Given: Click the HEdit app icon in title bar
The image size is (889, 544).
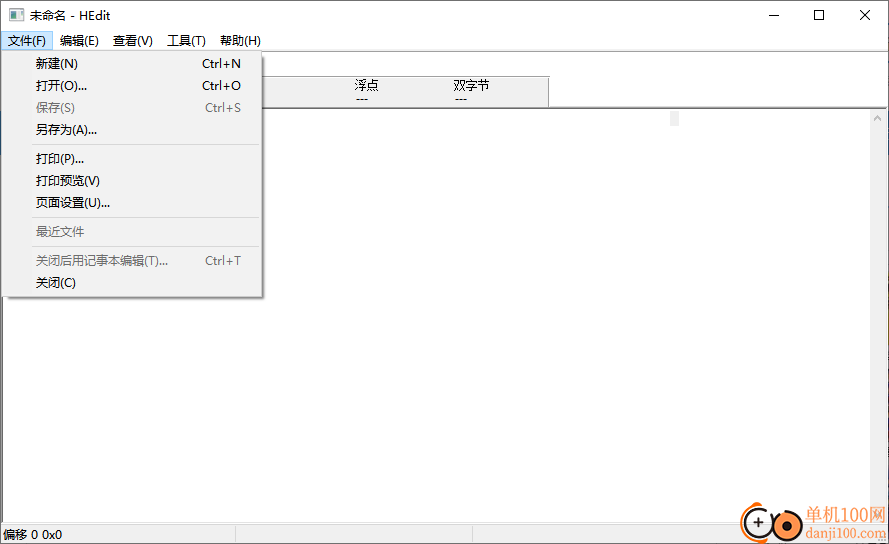Looking at the screenshot, I should [x=16, y=15].
